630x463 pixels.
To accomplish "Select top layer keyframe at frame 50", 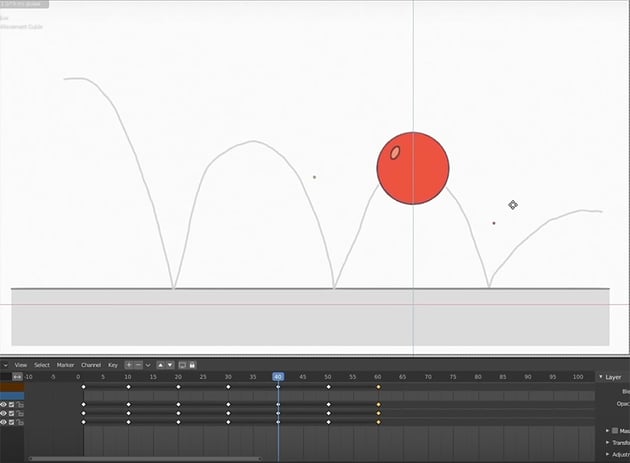I will tap(329, 404).
